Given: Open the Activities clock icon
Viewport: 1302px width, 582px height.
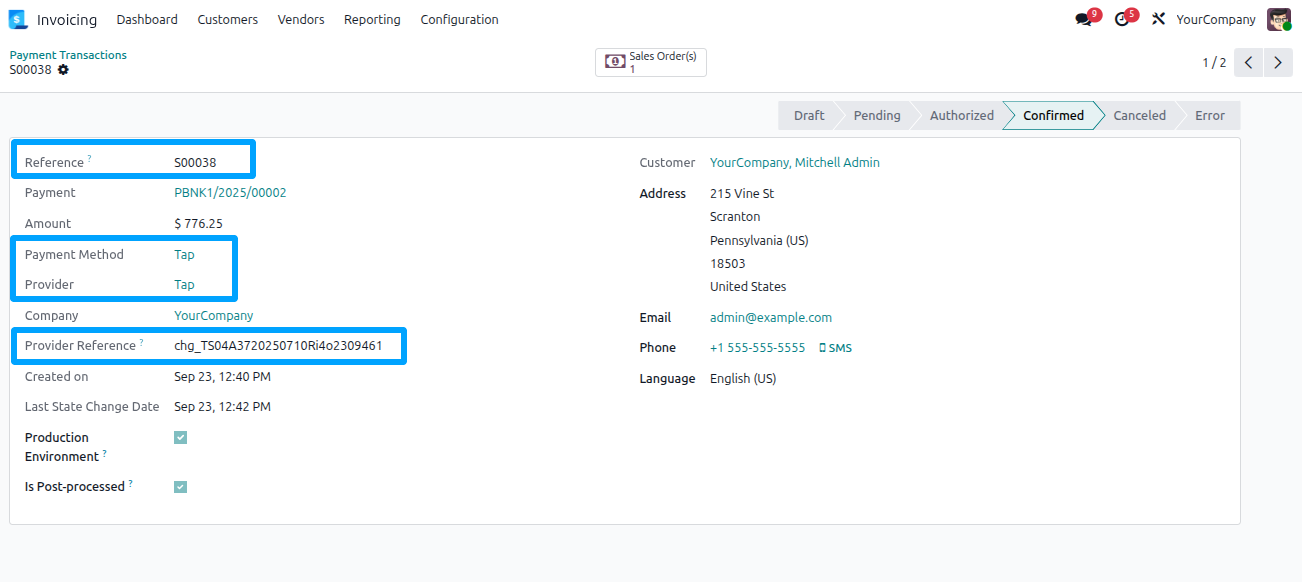Looking at the screenshot, I should (x=1122, y=19).
